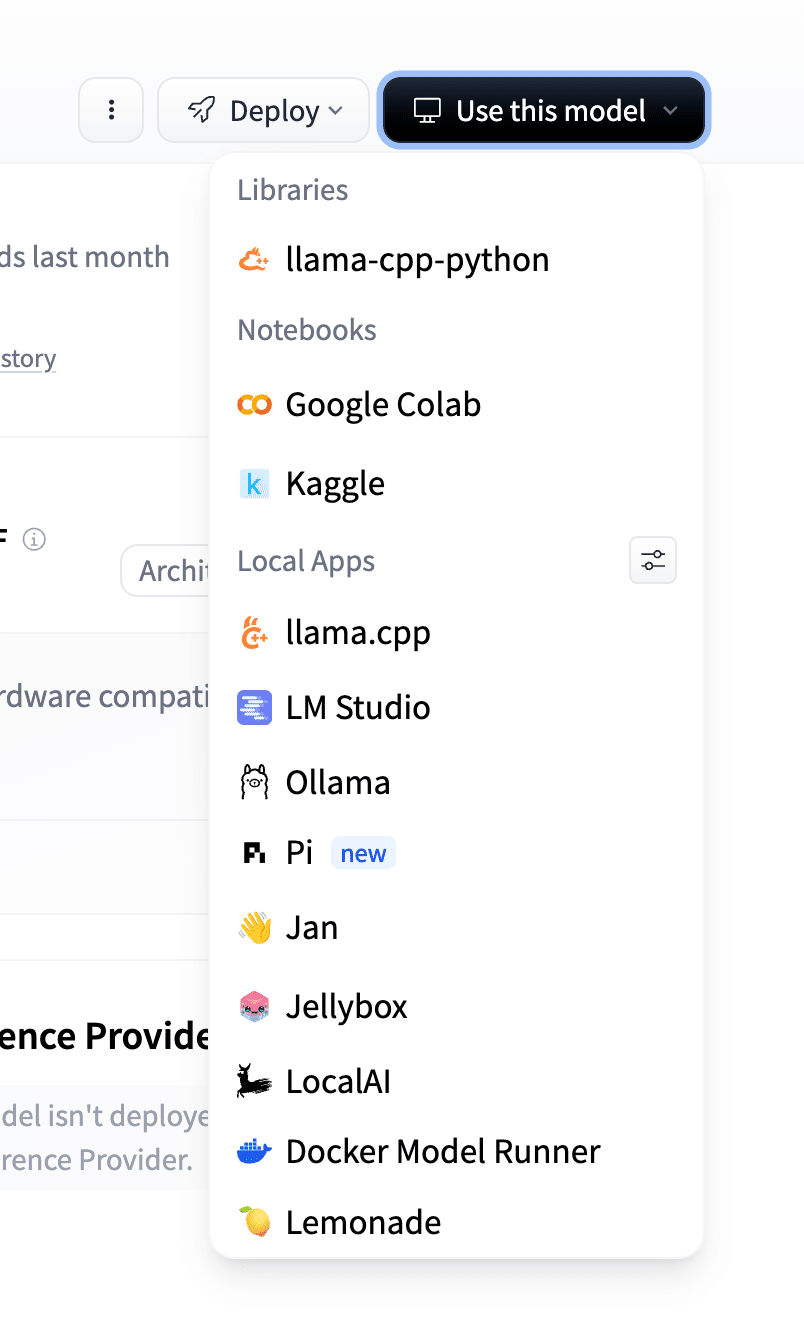Choose LocalAI from the menu
Screen dimensions: 804x1324
tap(338, 1081)
